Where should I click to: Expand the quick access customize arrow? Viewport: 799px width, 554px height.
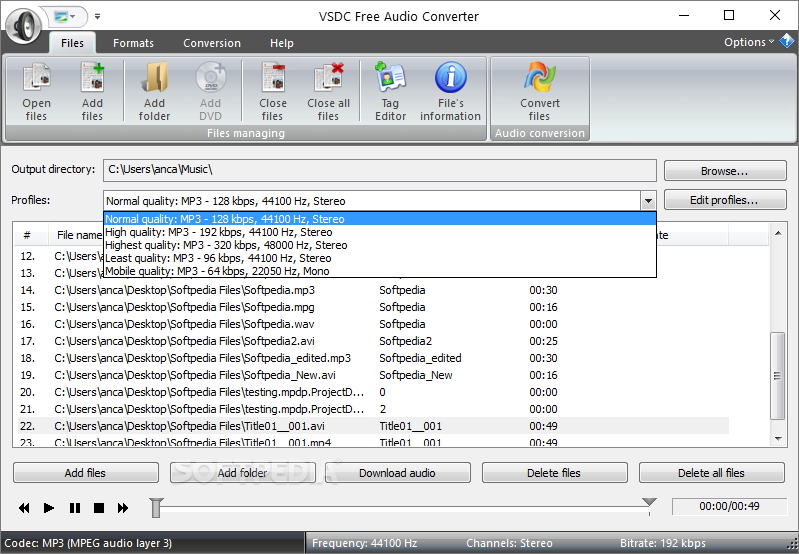coord(97,16)
